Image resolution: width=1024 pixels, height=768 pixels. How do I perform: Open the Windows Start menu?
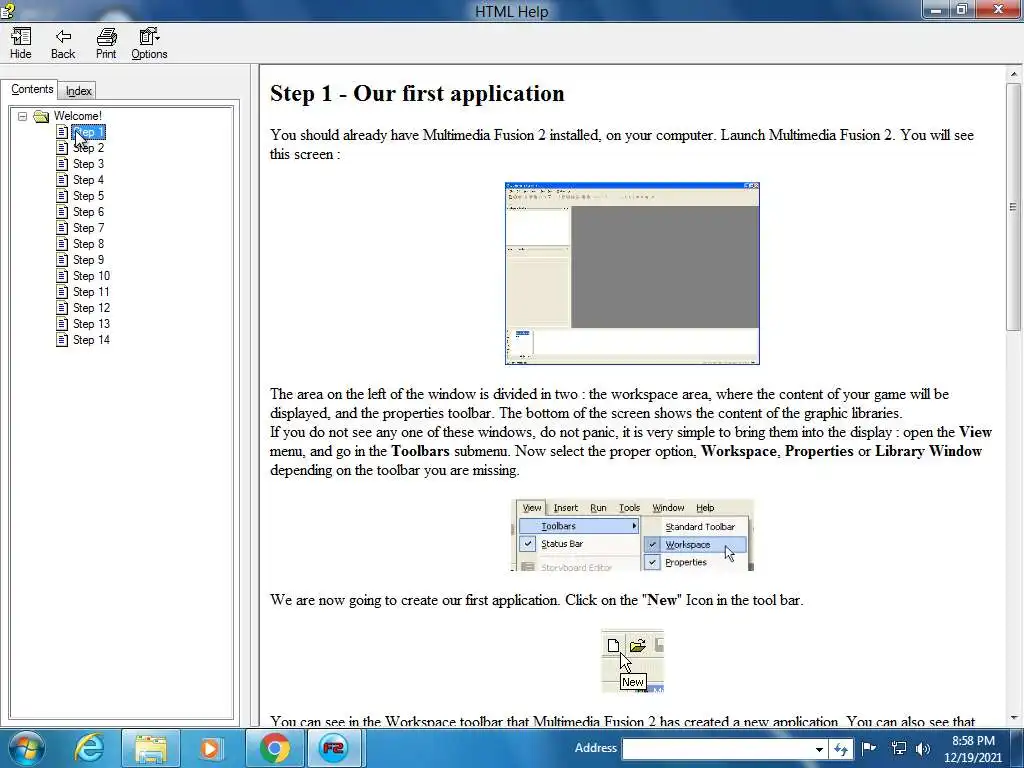coord(26,748)
